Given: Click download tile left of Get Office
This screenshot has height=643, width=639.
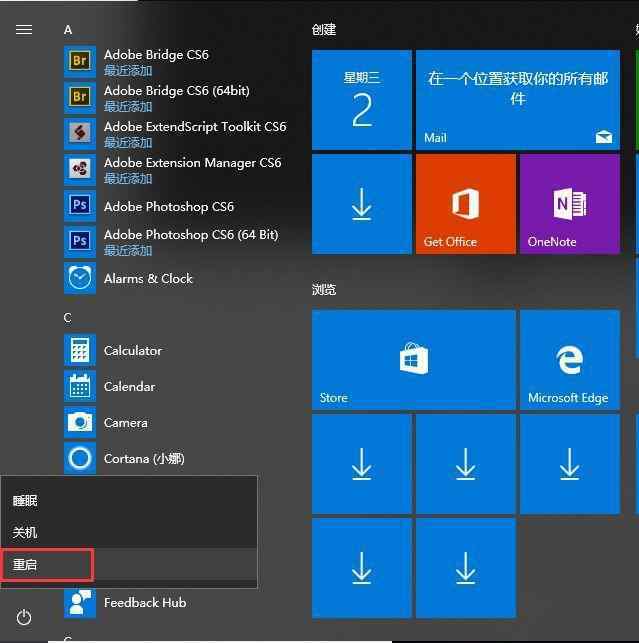Looking at the screenshot, I should (361, 204).
